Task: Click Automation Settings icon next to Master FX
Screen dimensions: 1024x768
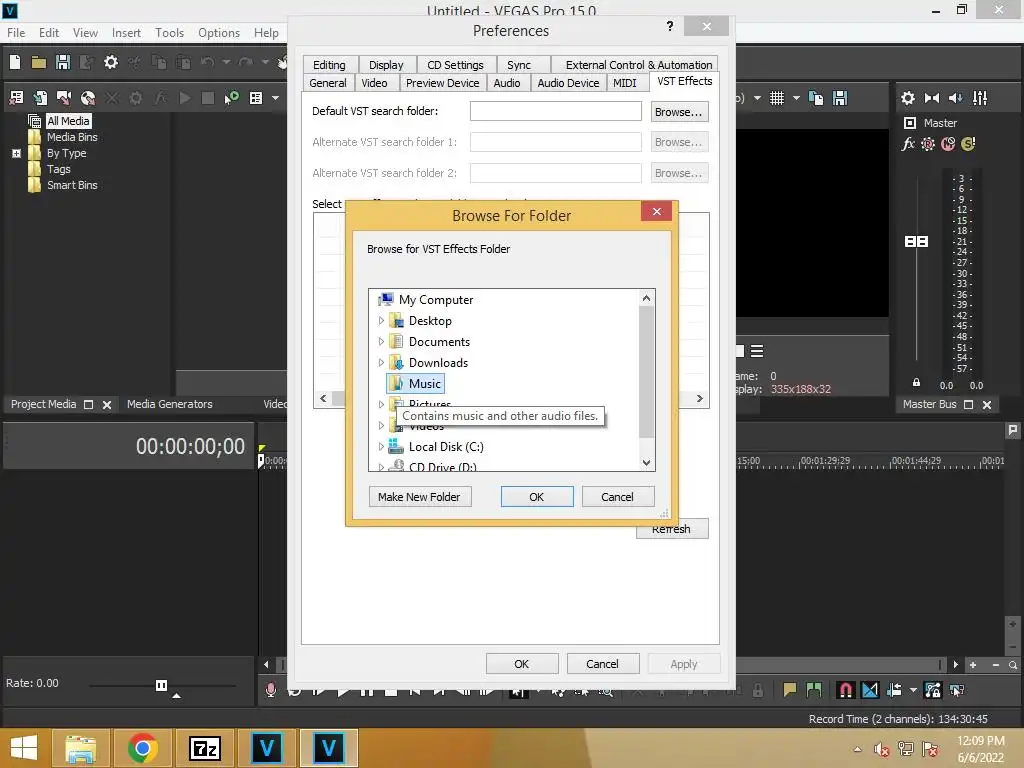Action: pos(928,144)
